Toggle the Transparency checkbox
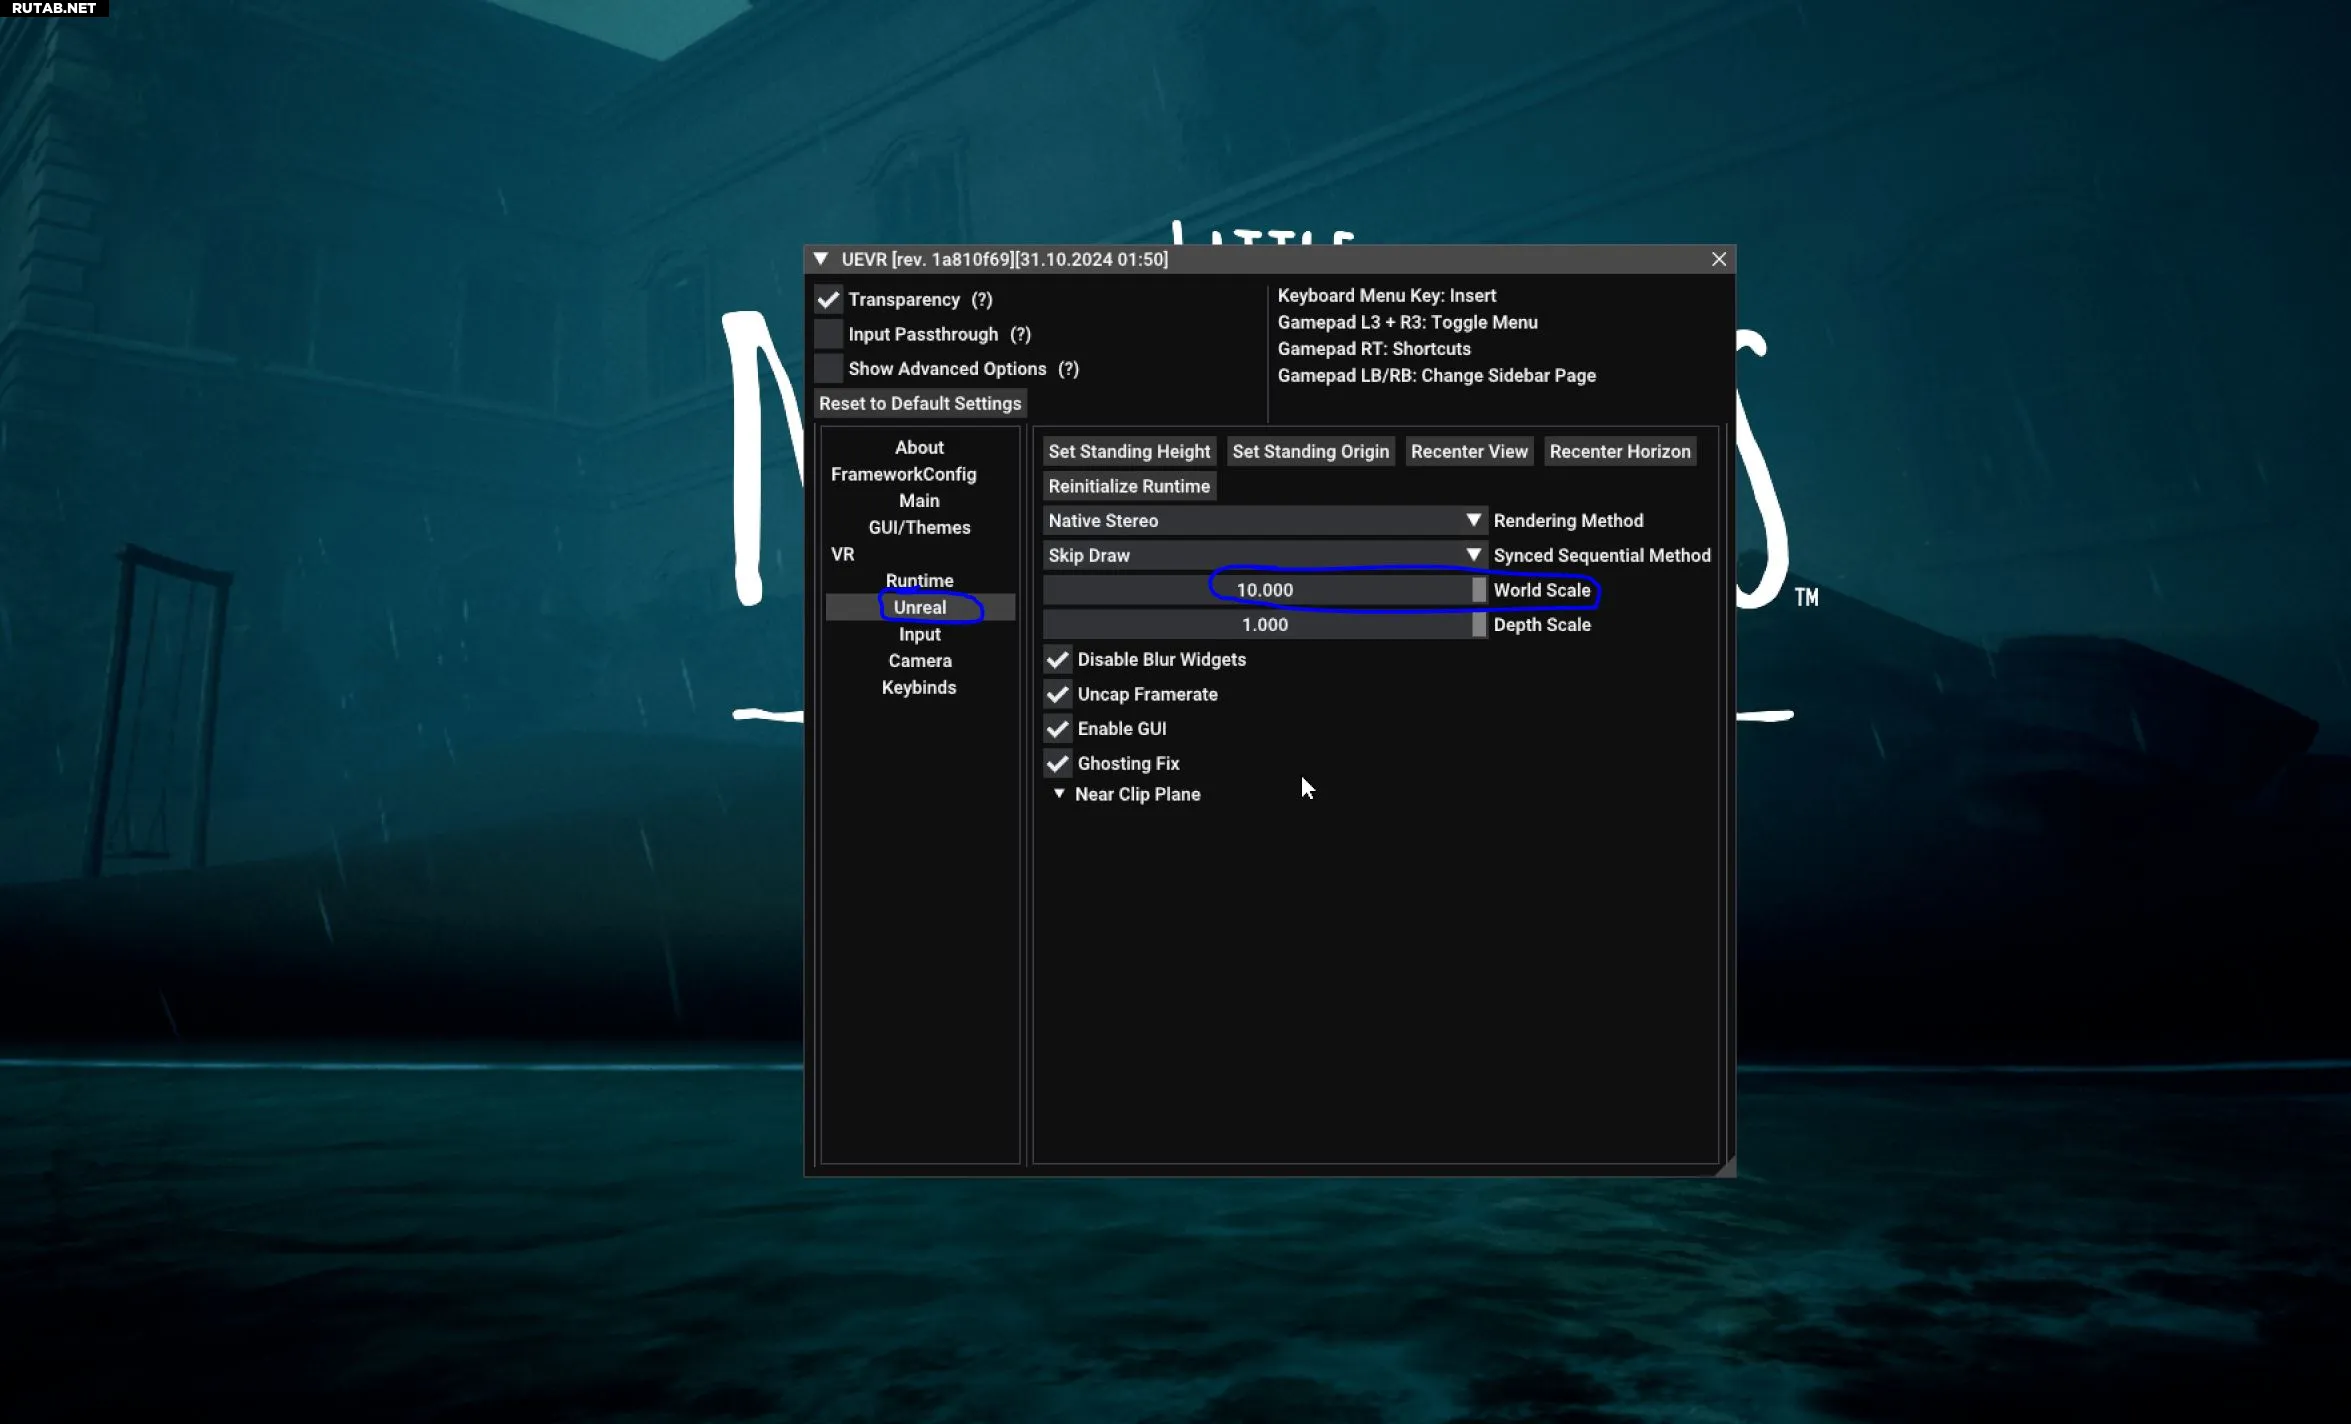Viewport: 2351px width, 1424px height. pos(828,299)
